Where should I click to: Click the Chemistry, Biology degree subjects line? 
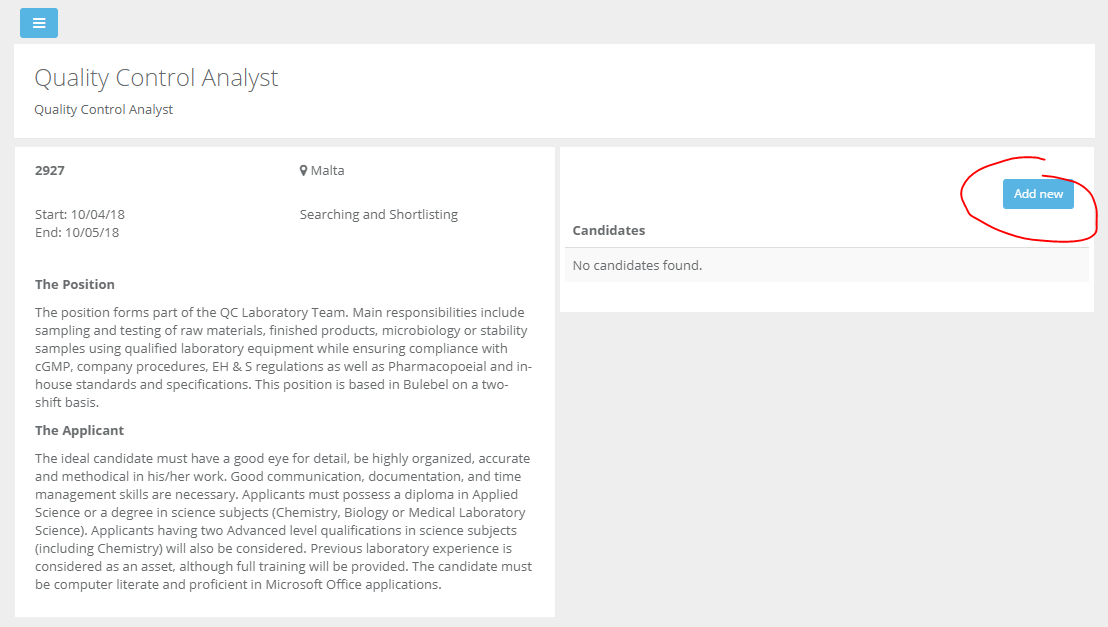(x=280, y=512)
